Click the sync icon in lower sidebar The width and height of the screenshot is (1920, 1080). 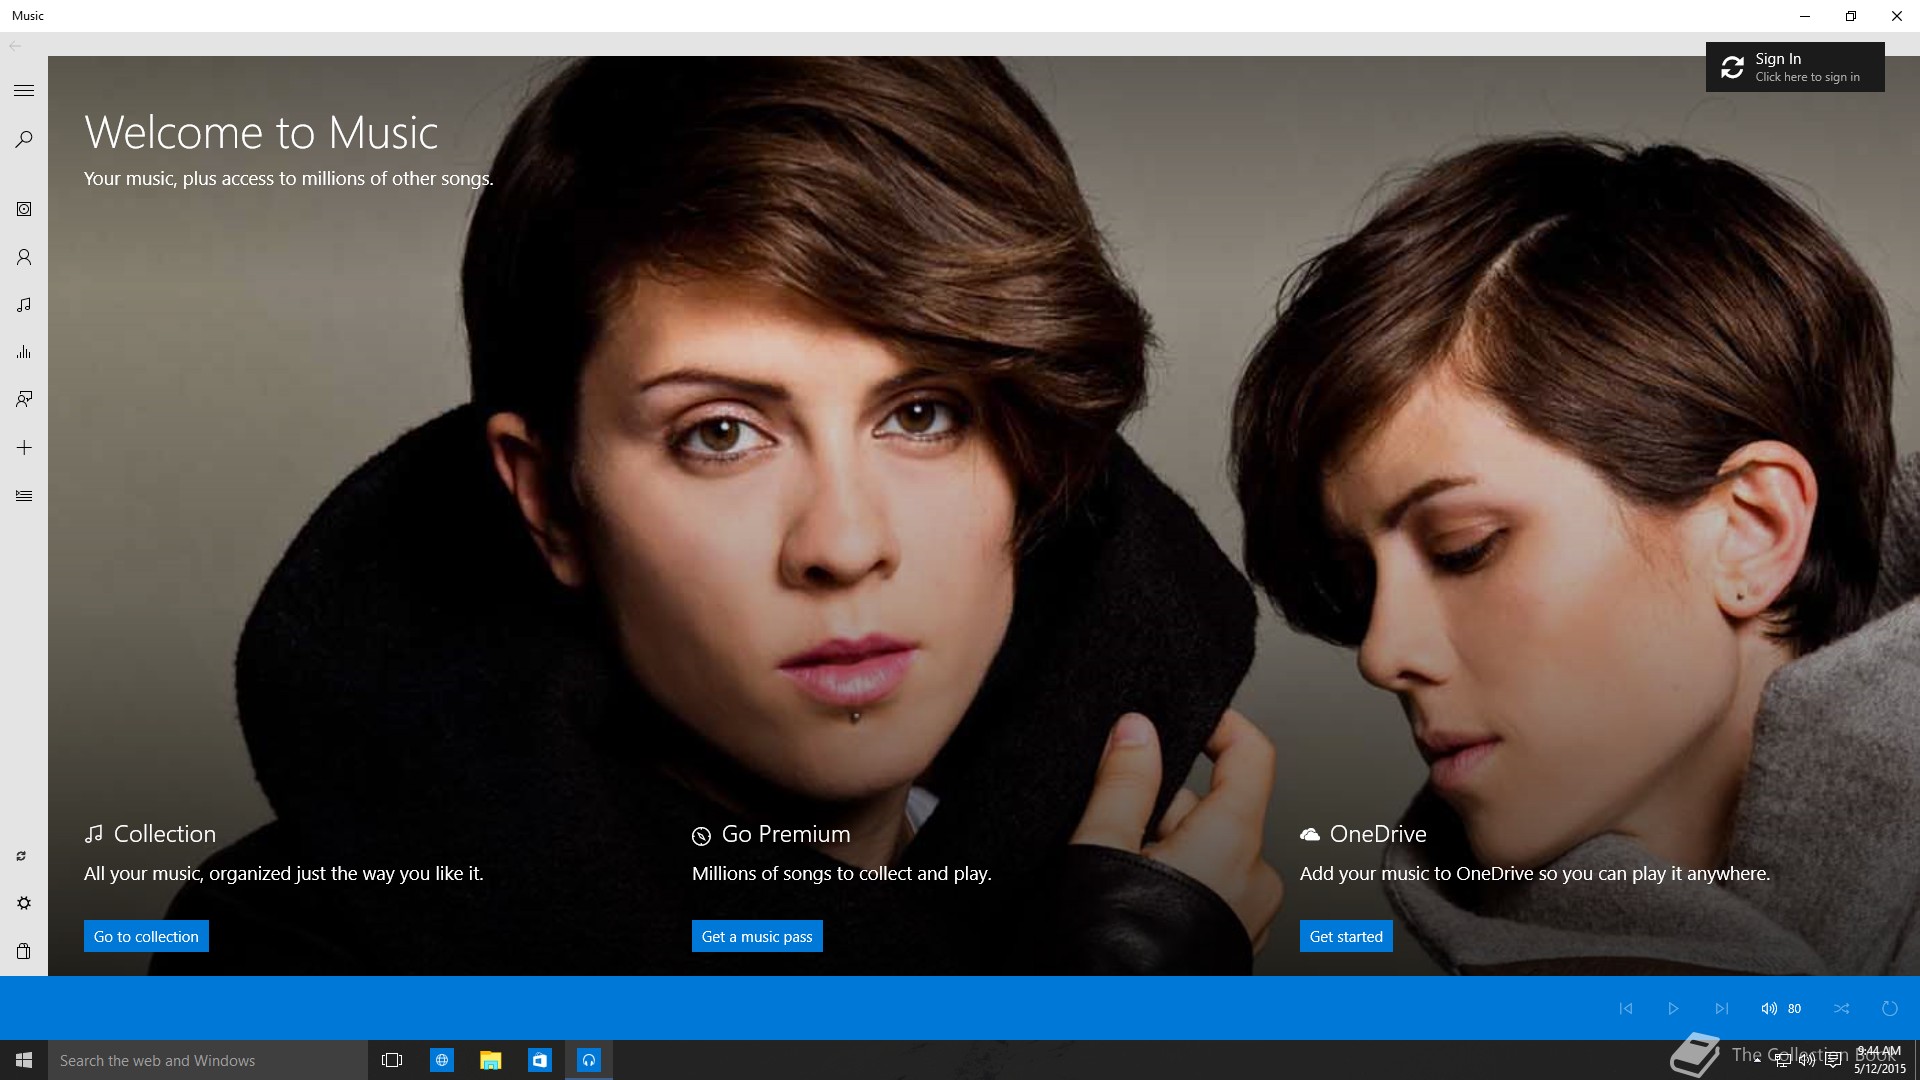(21, 856)
